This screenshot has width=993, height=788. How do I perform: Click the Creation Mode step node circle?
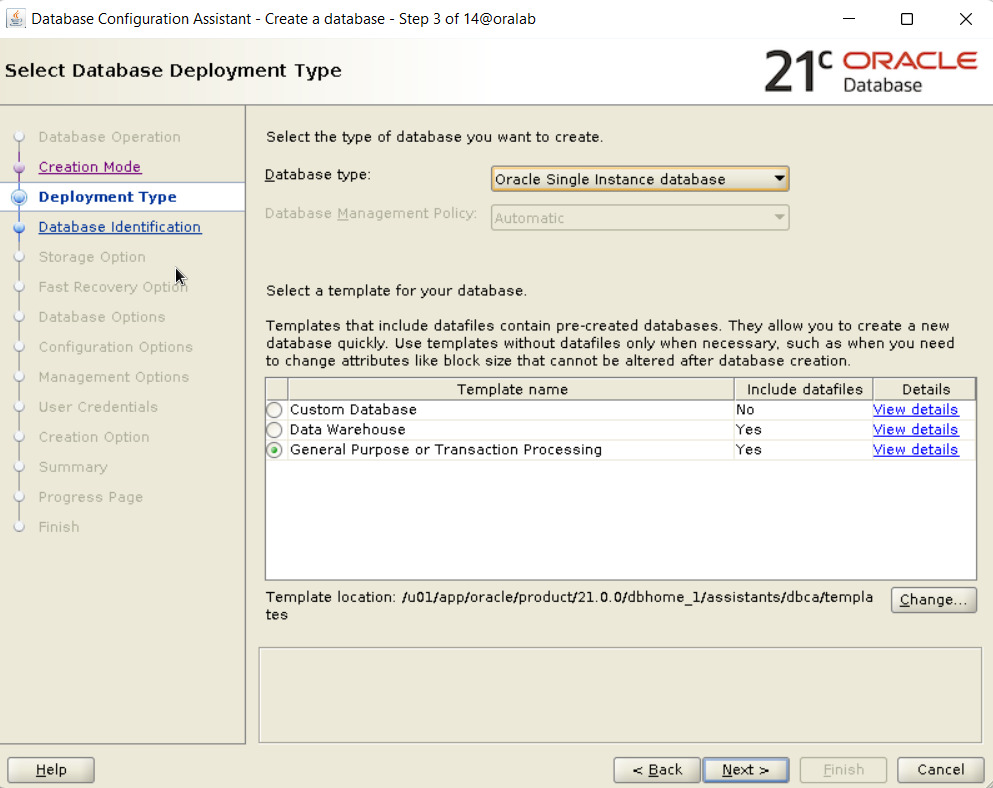point(19,167)
